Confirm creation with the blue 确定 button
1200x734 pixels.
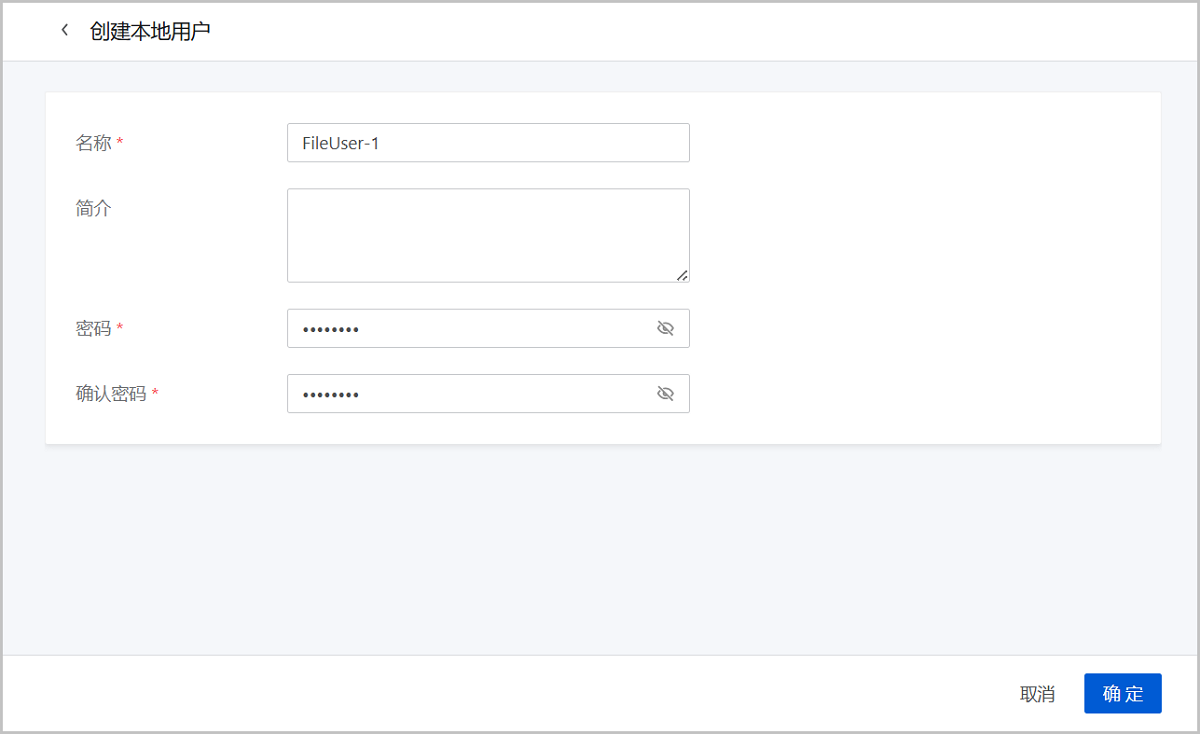tap(1123, 693)
